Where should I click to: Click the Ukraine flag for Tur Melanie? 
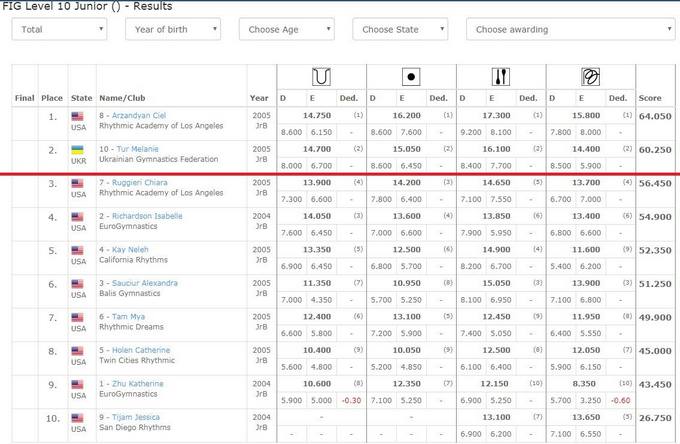[78, 149]
